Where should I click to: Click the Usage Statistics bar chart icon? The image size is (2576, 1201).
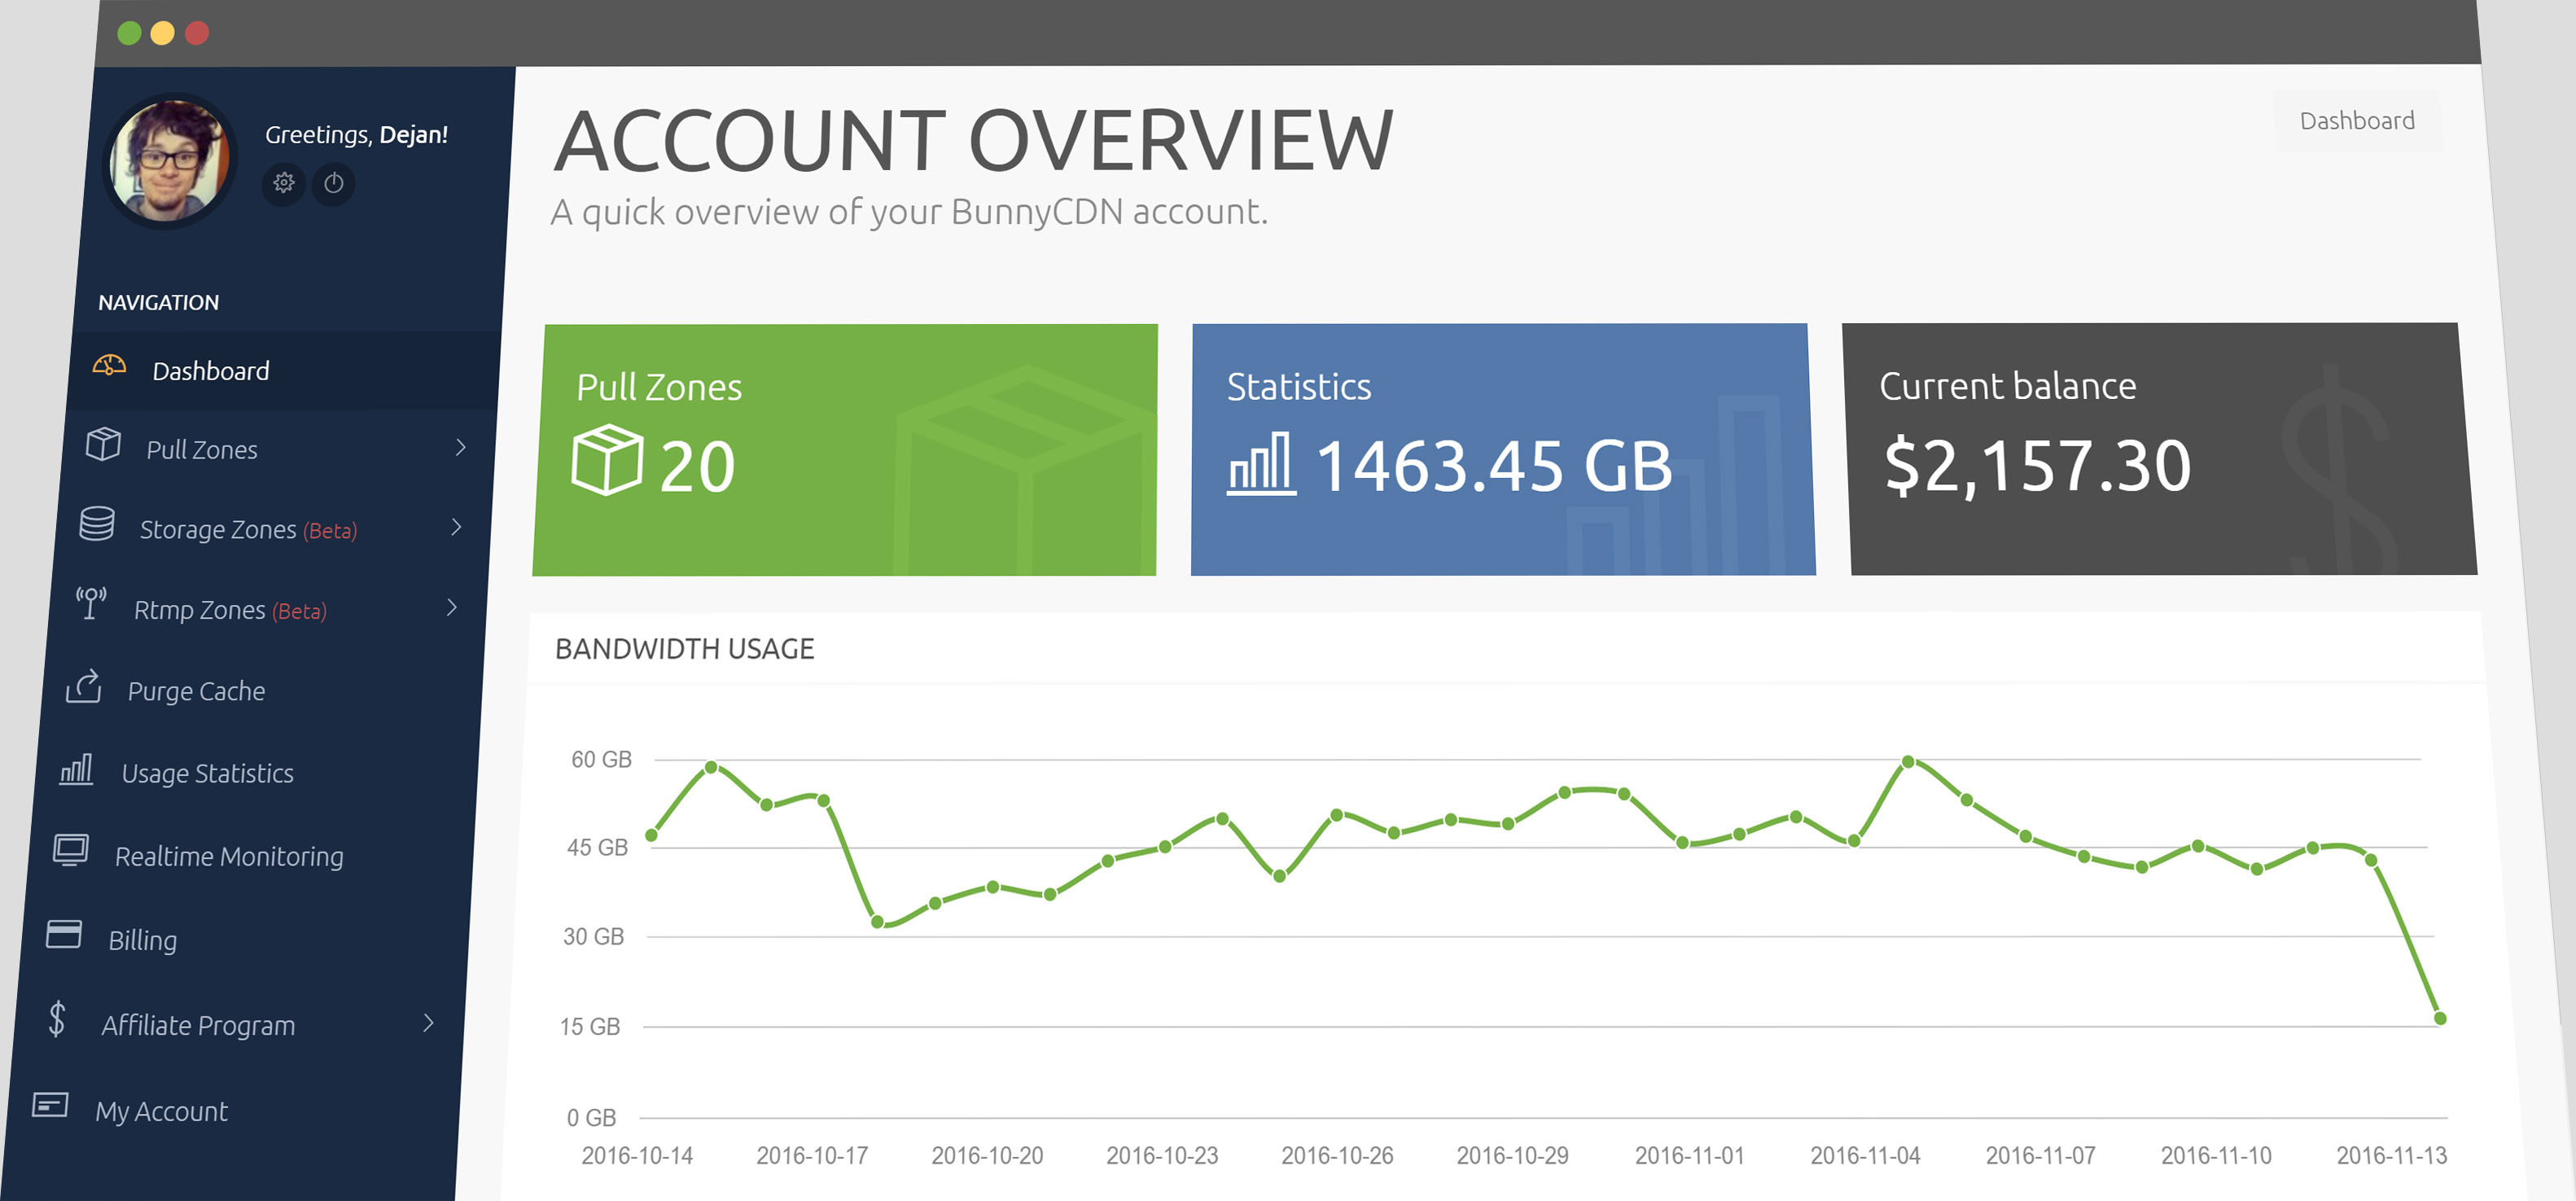tap(76, 769)
